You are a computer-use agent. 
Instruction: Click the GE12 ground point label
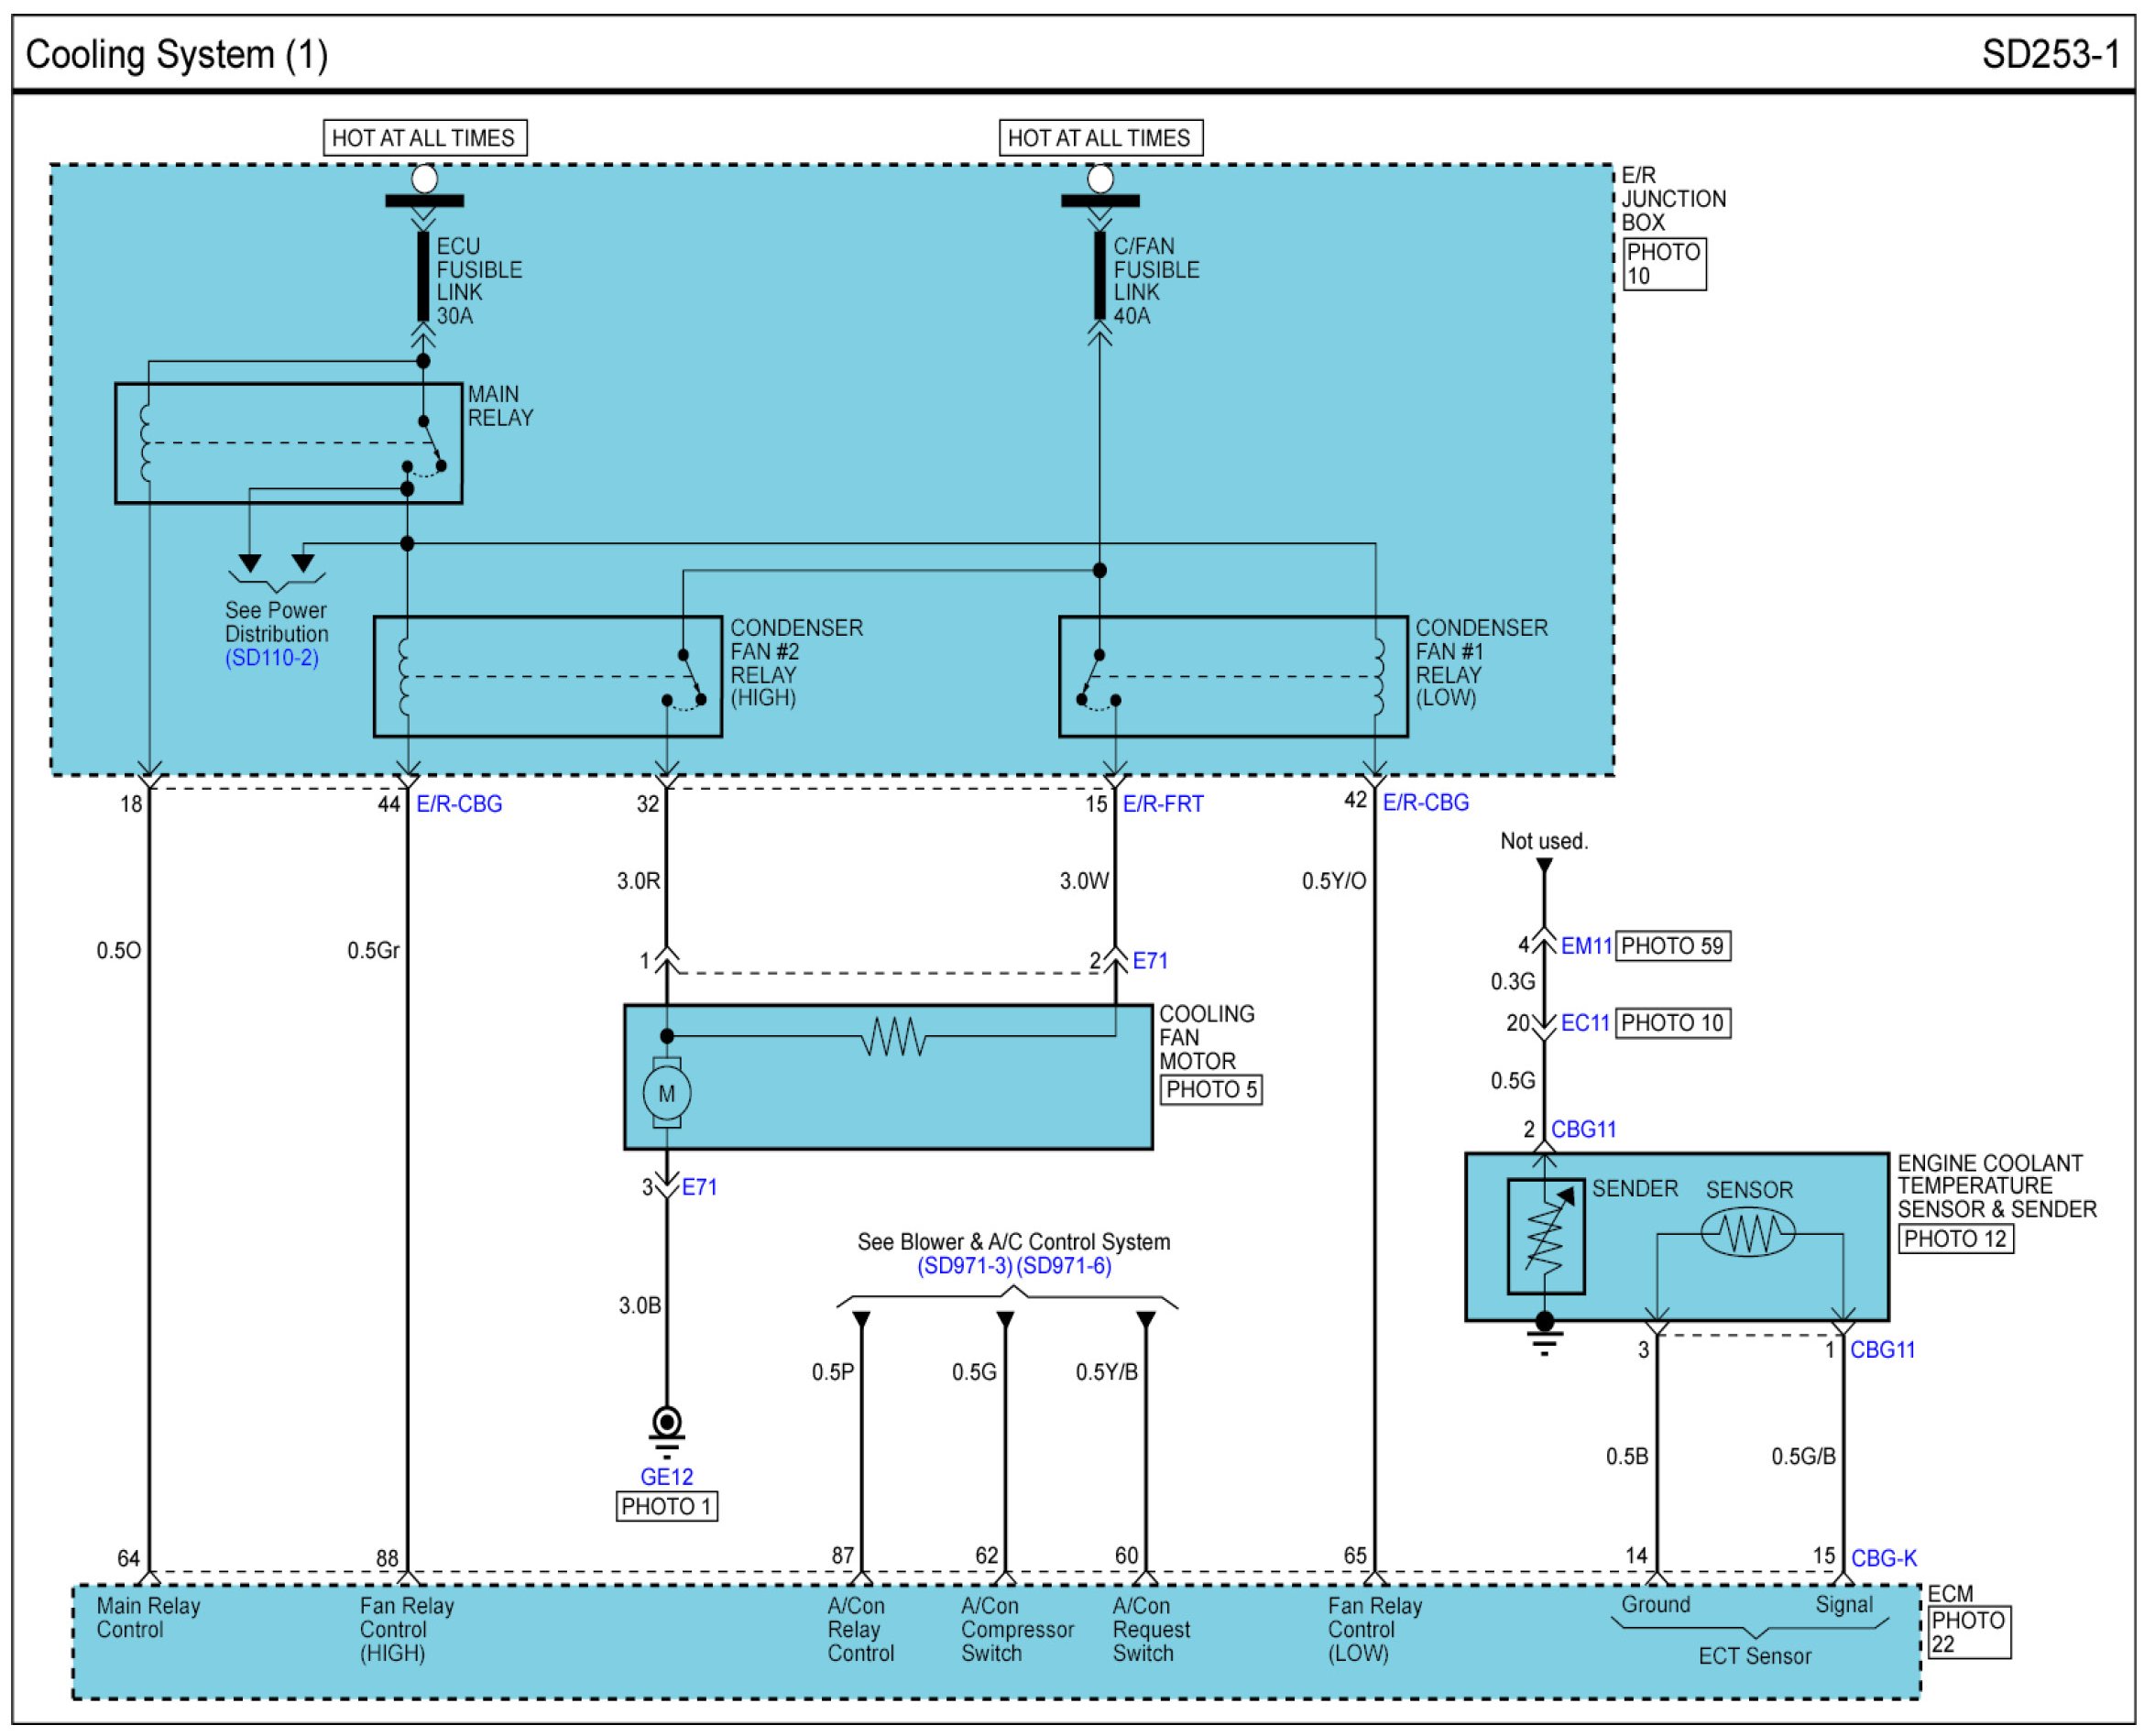tap(666, 1476)
